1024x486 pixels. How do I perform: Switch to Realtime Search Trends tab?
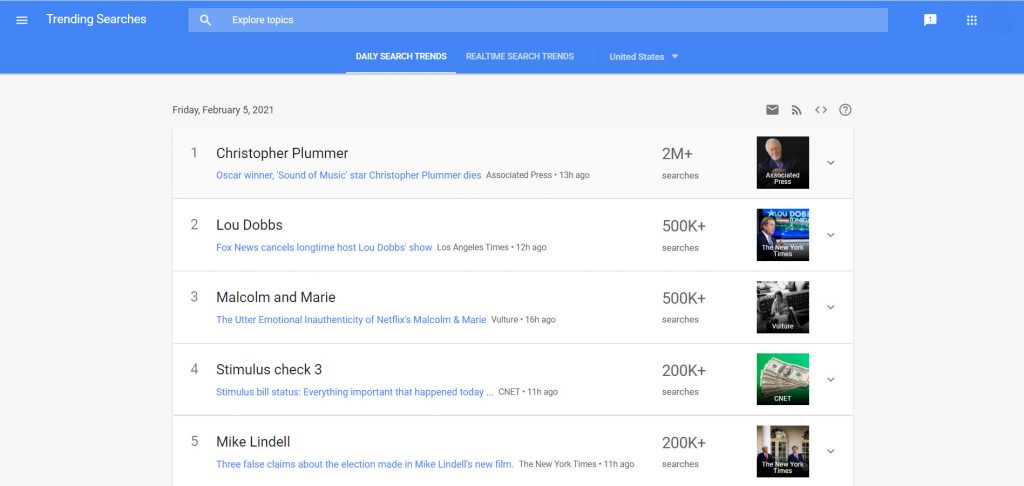(x=520, y=57)
